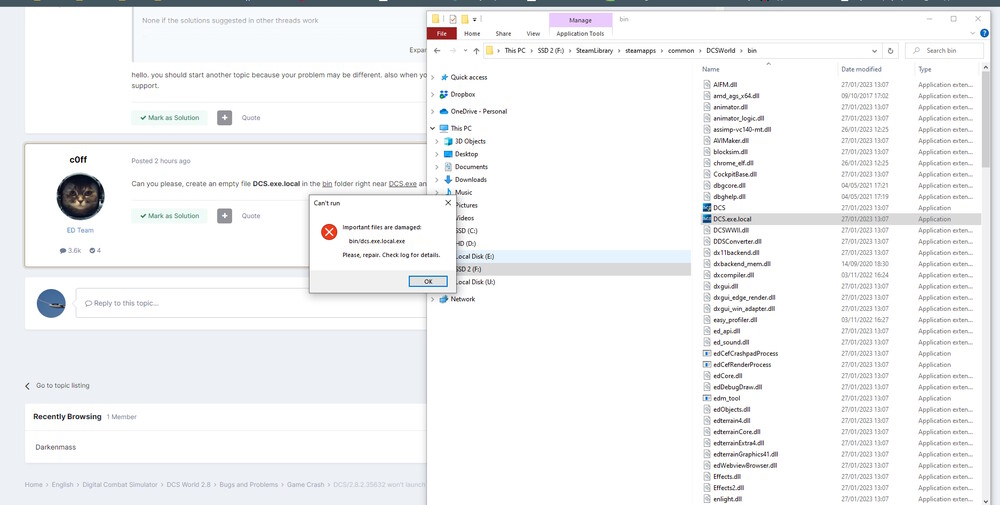Select the DCS.exe.local file row
This screenshot has width=1000, height=505.
click(x=841, y=219)
